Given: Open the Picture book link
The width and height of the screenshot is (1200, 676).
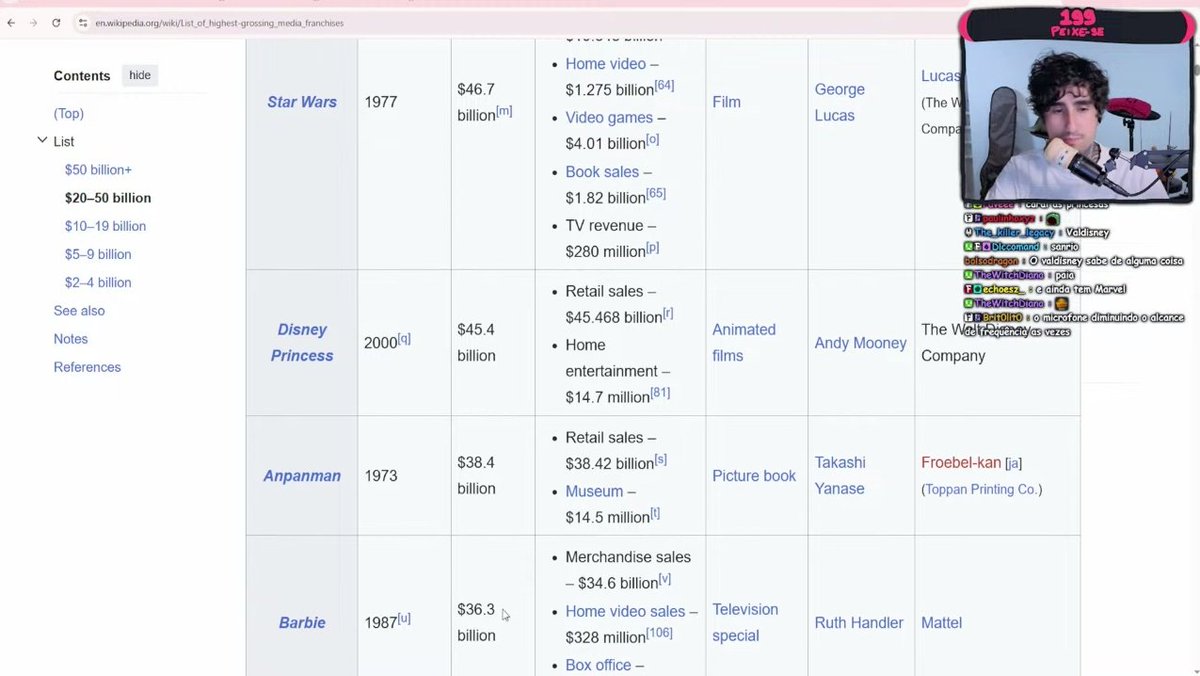Looking at the screenshot, I should point(754,476).
